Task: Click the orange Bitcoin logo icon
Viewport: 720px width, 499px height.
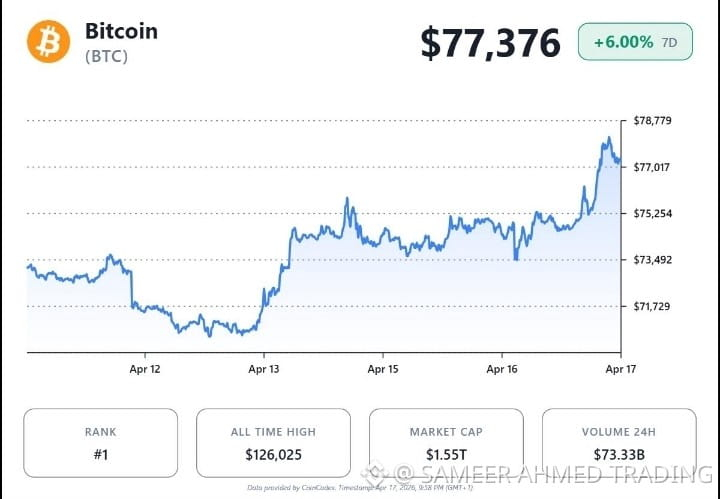Action: click(x=48, y=41)
